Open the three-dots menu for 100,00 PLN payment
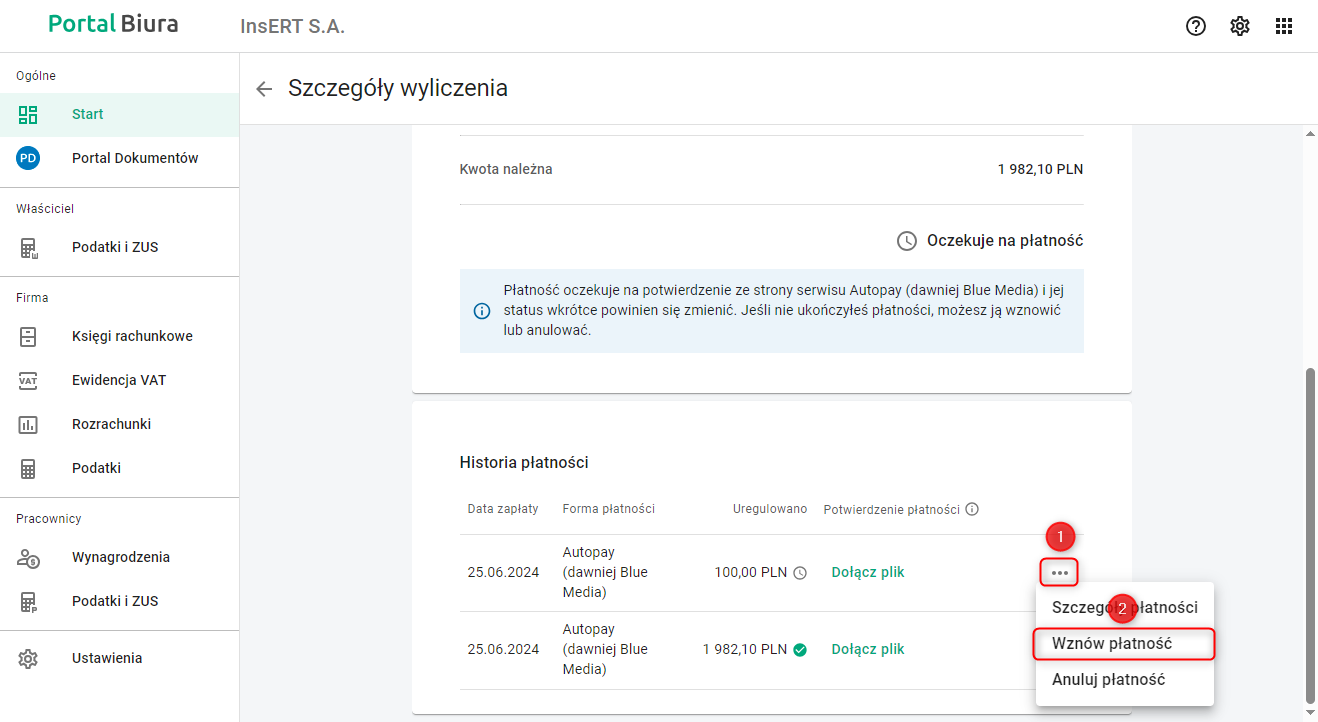This screenshot has width=1318, height=722. (1060, 573)
